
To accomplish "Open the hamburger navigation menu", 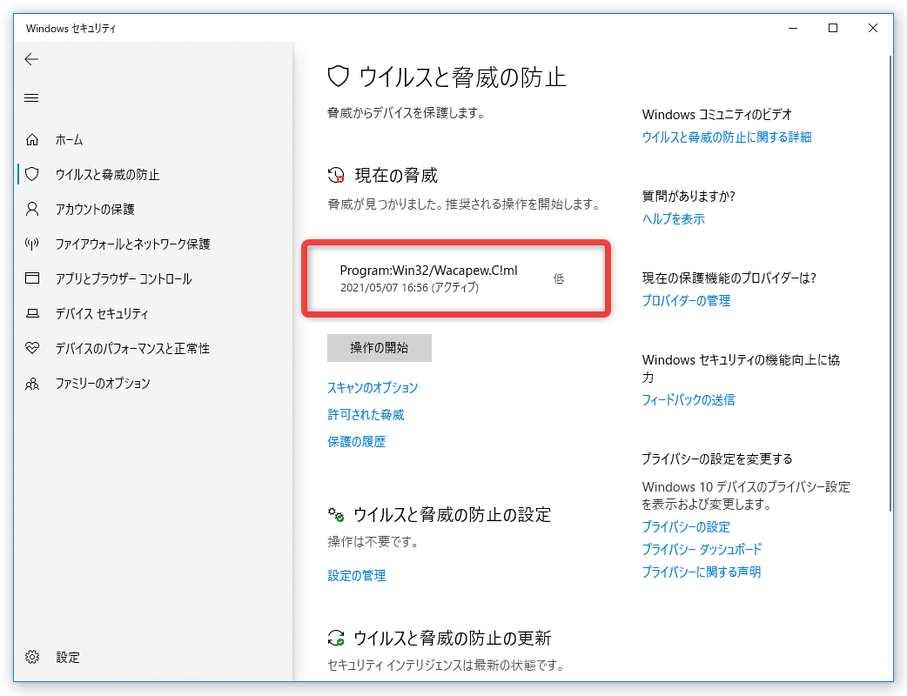I will click(x=31, y=98).
